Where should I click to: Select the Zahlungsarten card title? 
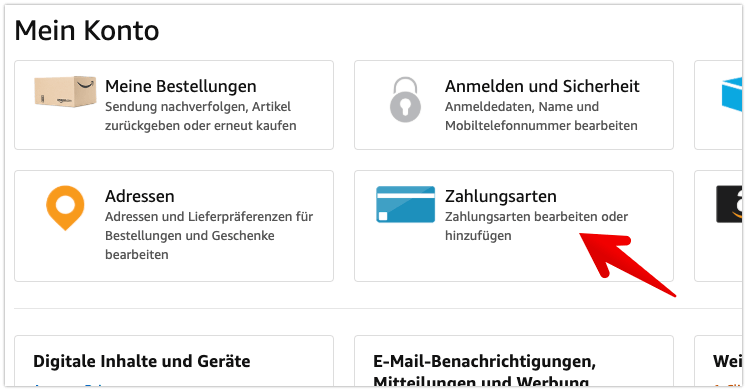(501, 196)
